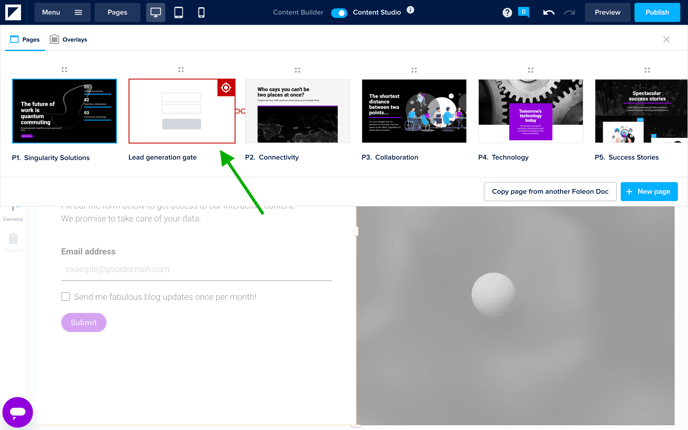Click Copy page from another Foleon Doc
Image resolution: width=688 pixels, height=430 pixels.
coord(549,191)
